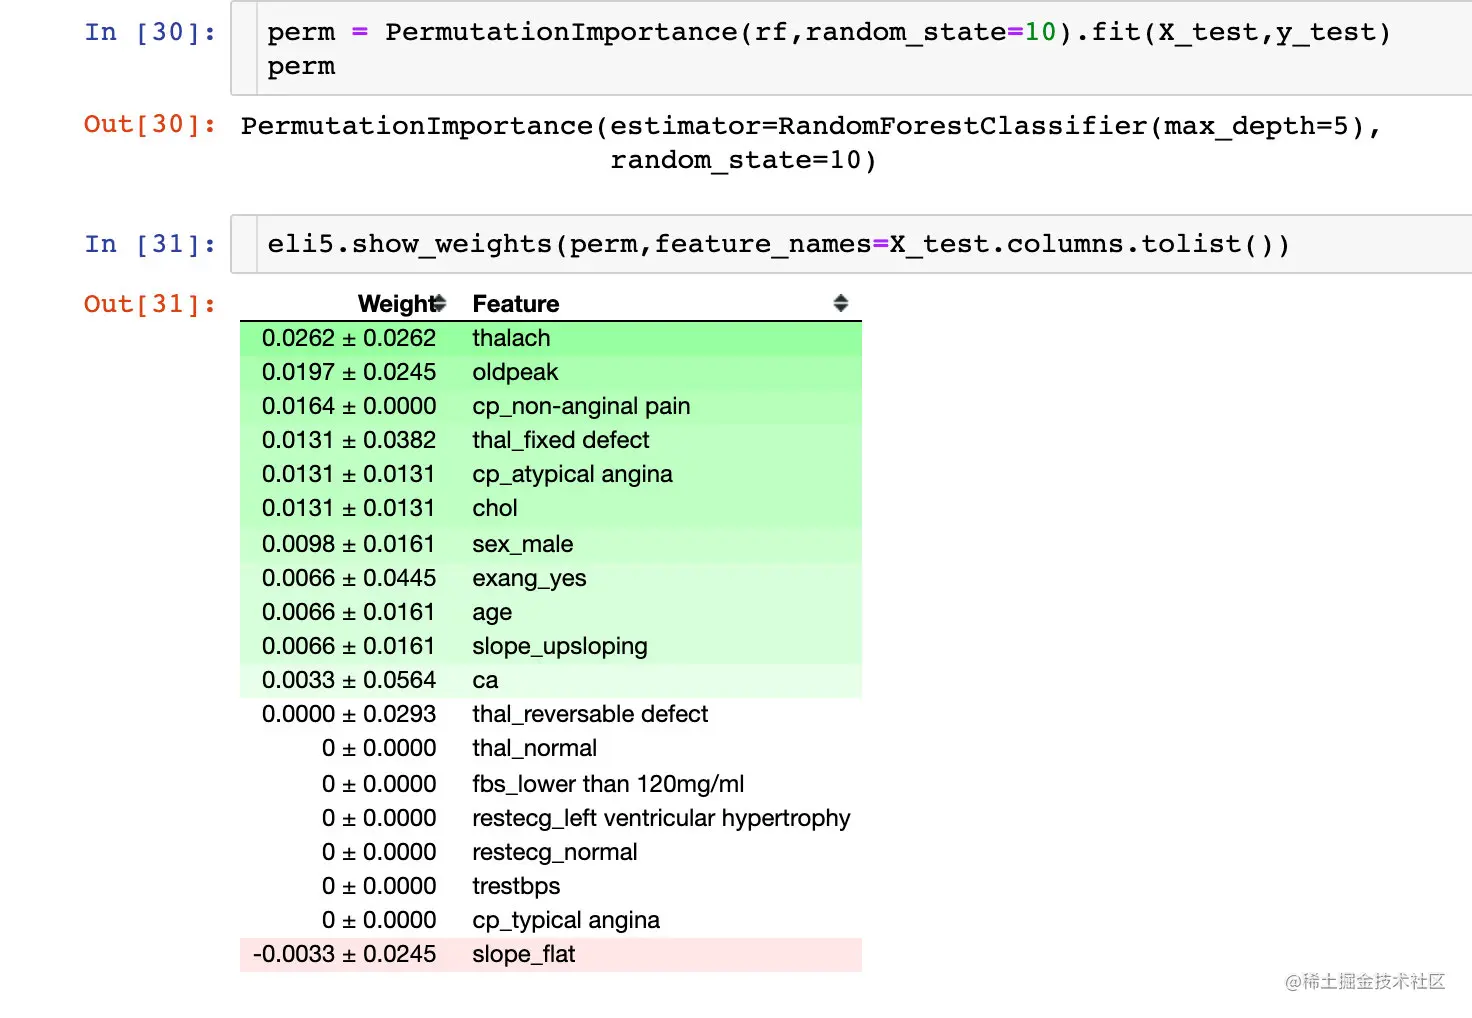
Task: Click weight value for age row
Action: click(x=349, y=612)
